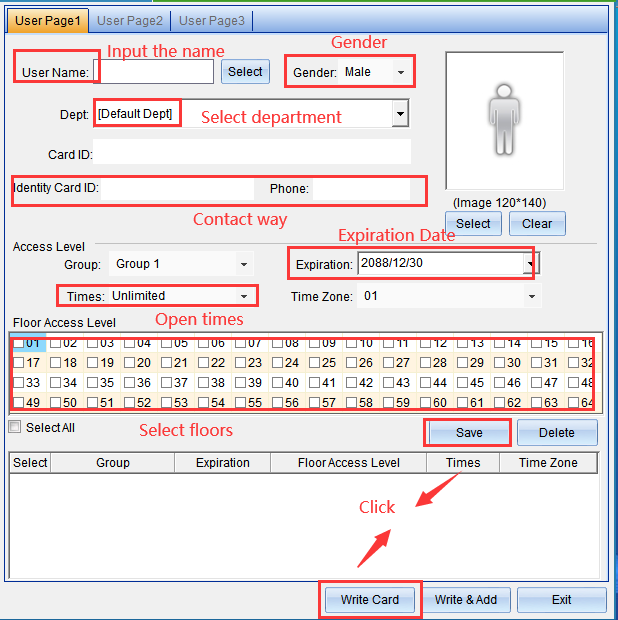Focus the User Name input field
Viewport: 618px width, 620px height.
(x=157, y=72)
